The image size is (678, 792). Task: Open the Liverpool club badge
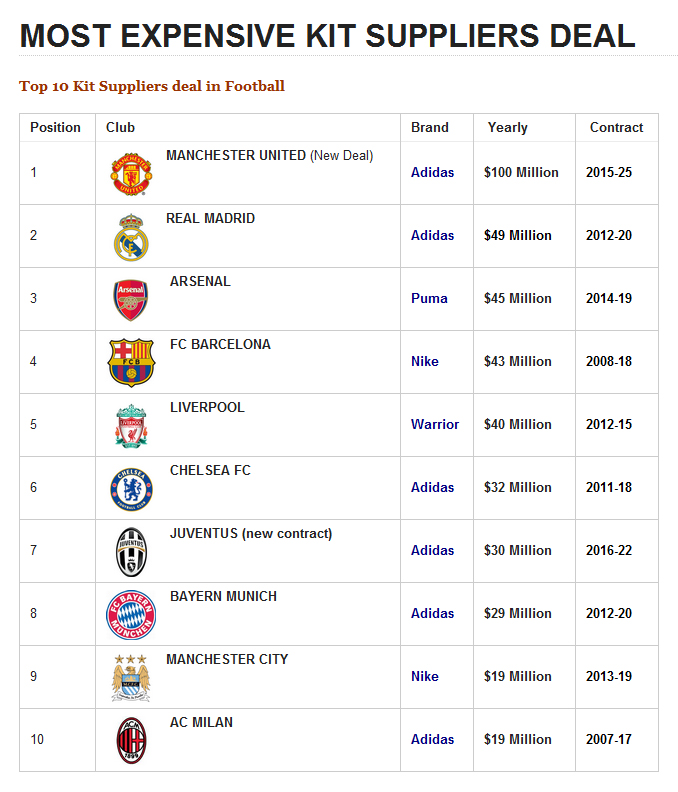131,426
